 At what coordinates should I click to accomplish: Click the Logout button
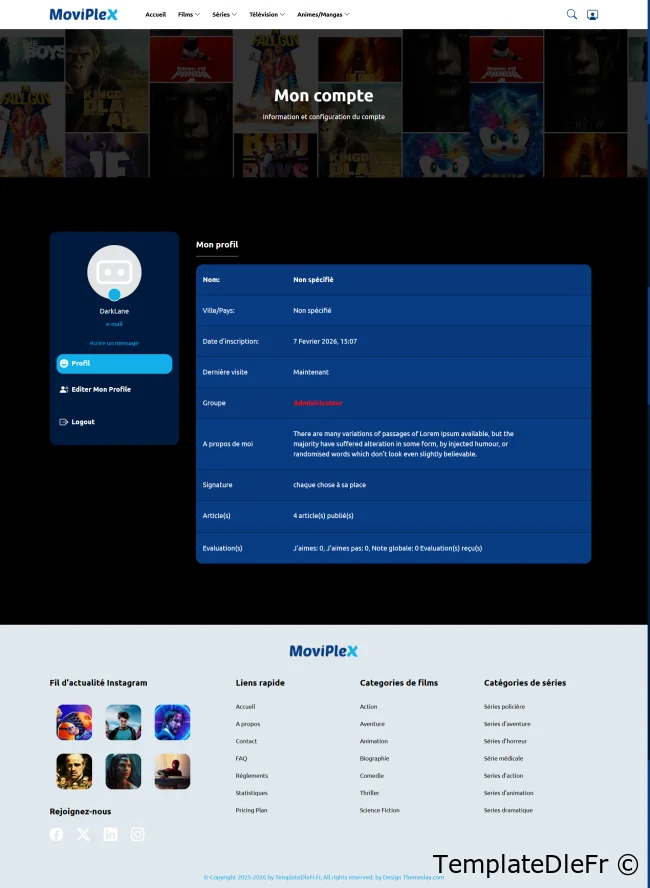click(82, 422)
